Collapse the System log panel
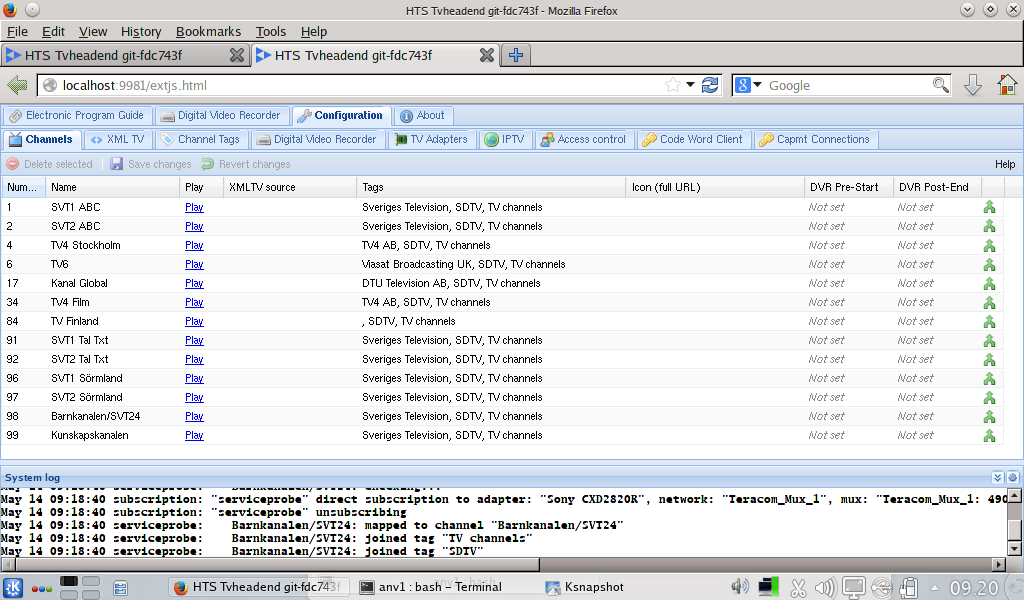The height and width of the screenshot is (600, 1024). (997, 477)
